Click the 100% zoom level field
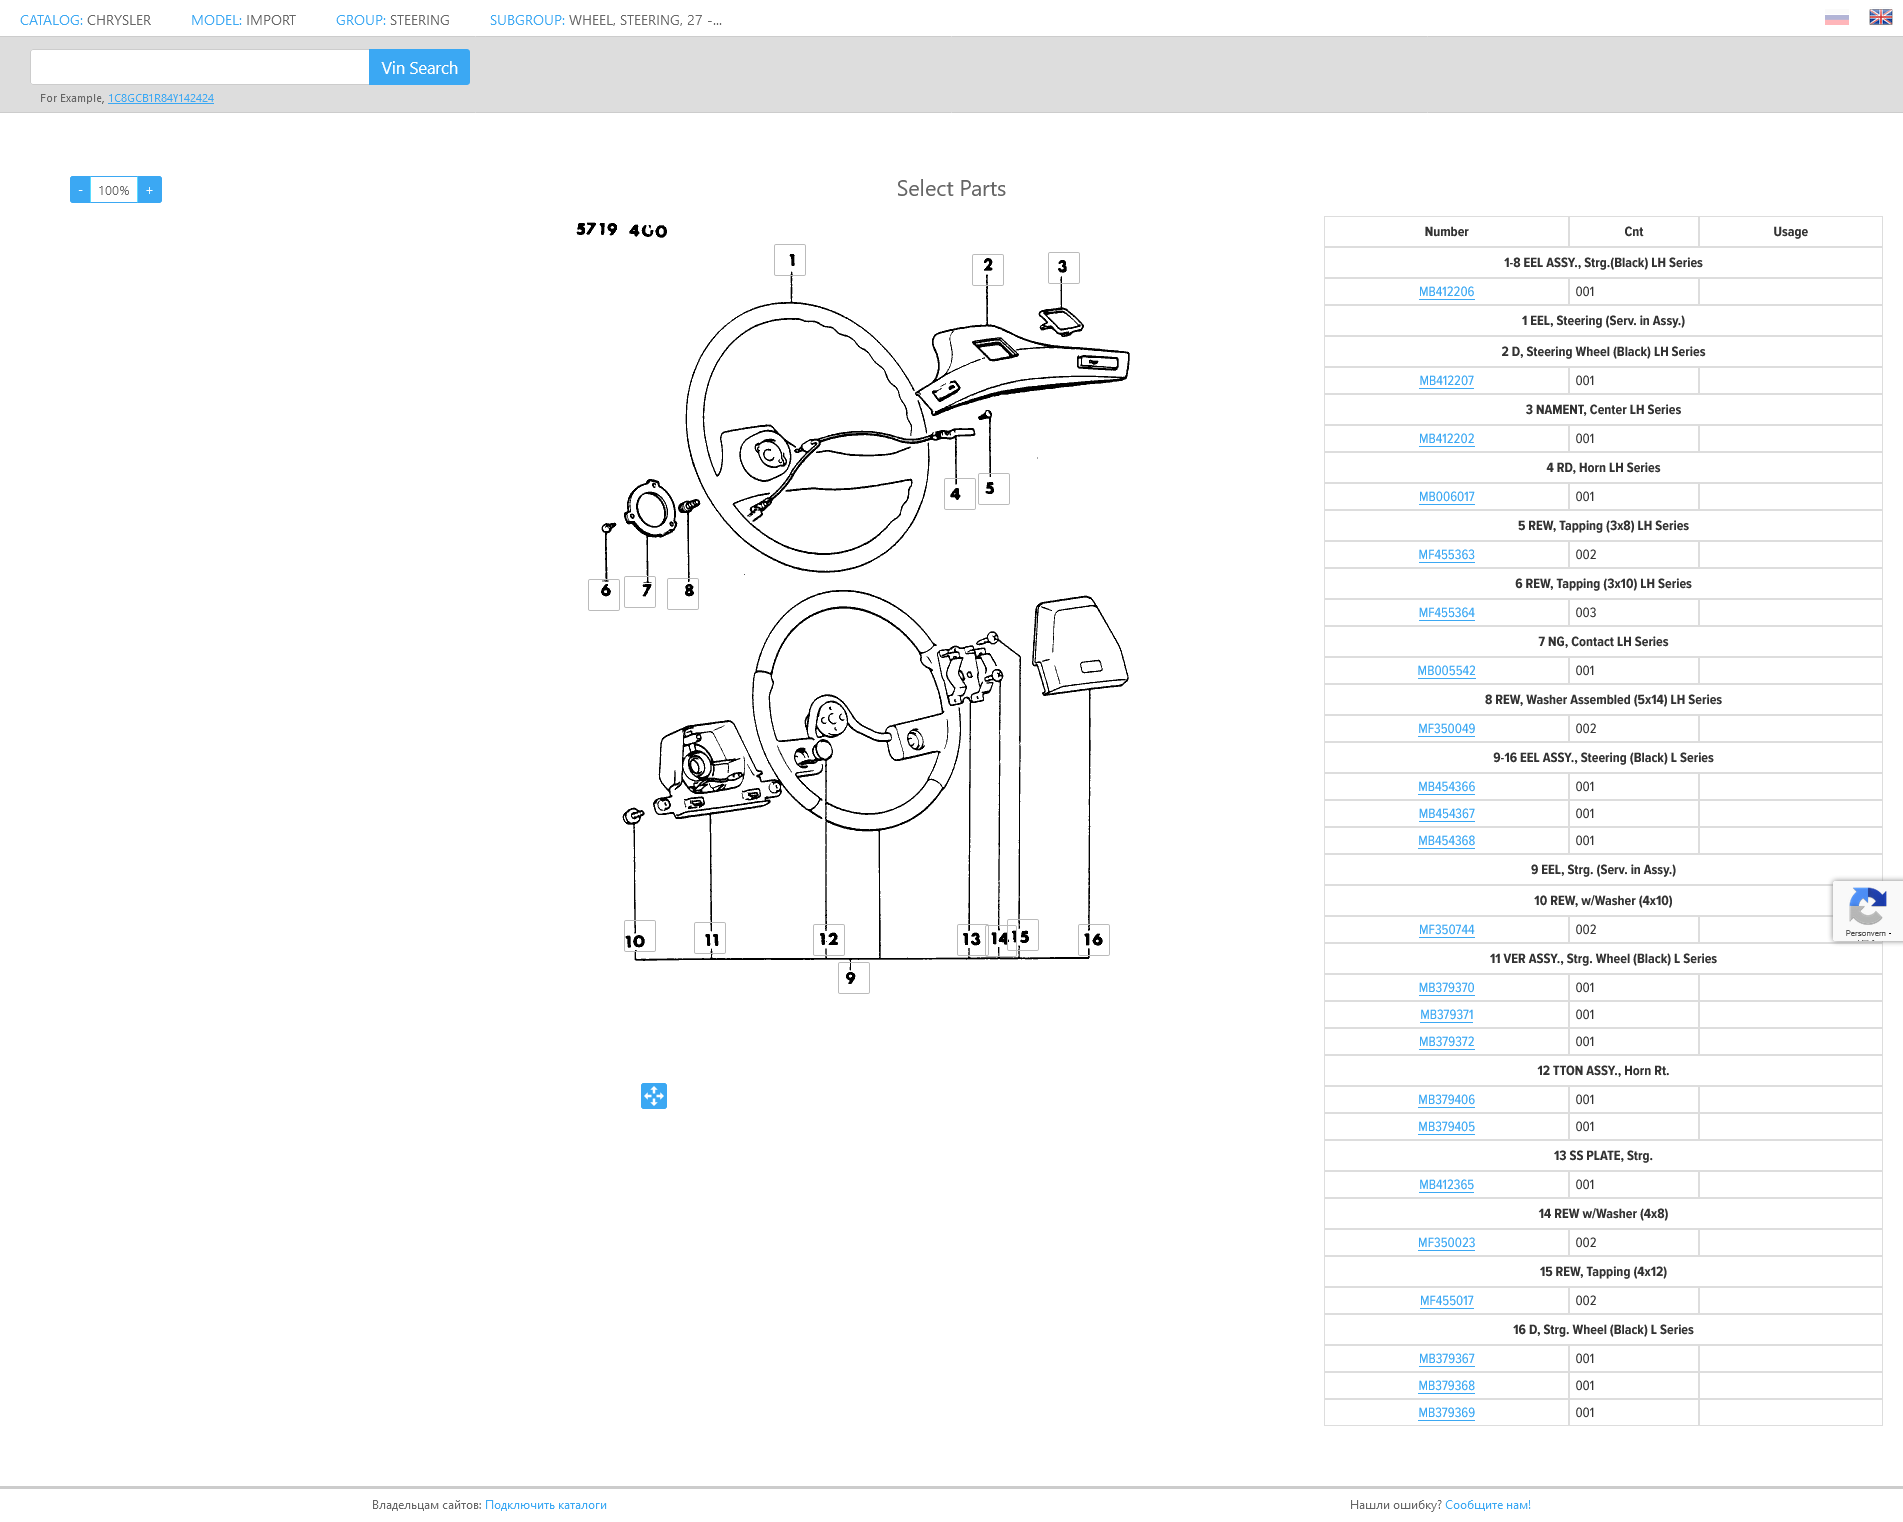Screen dimensions: 1903x1522 [114, 190]
